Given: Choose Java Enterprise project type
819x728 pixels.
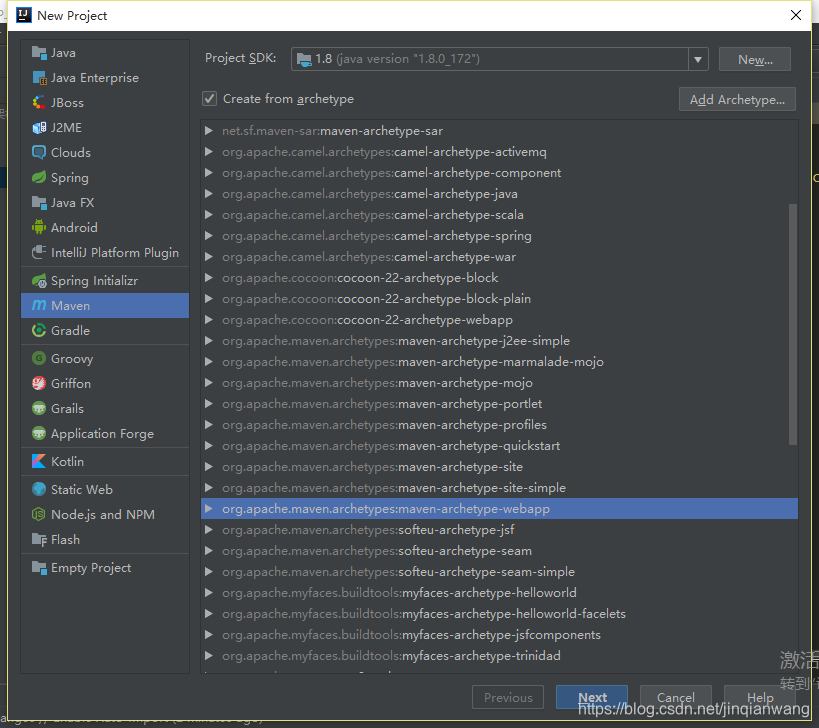Looking at the screenshot, I should [105, 78].
